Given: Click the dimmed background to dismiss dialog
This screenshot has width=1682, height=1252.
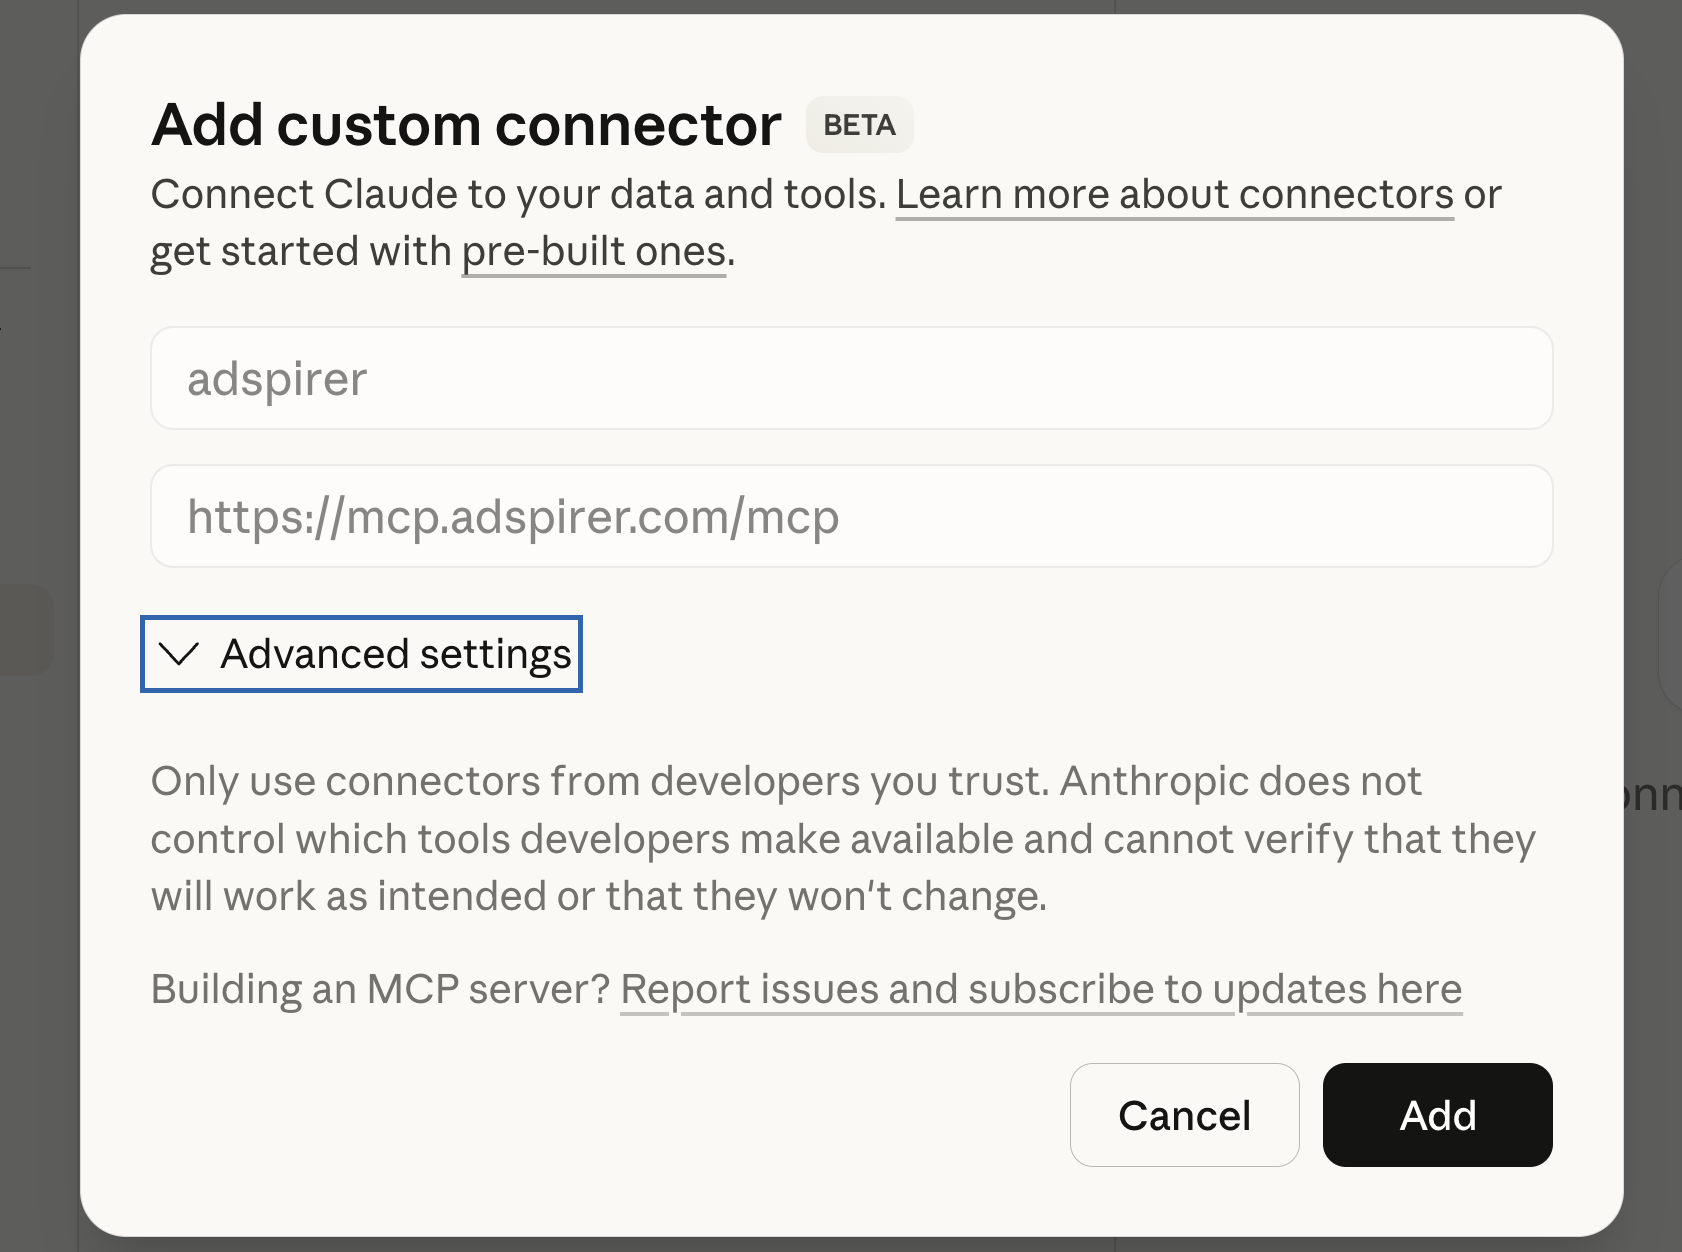Looking at the screenshot, I should click(40, 626).
